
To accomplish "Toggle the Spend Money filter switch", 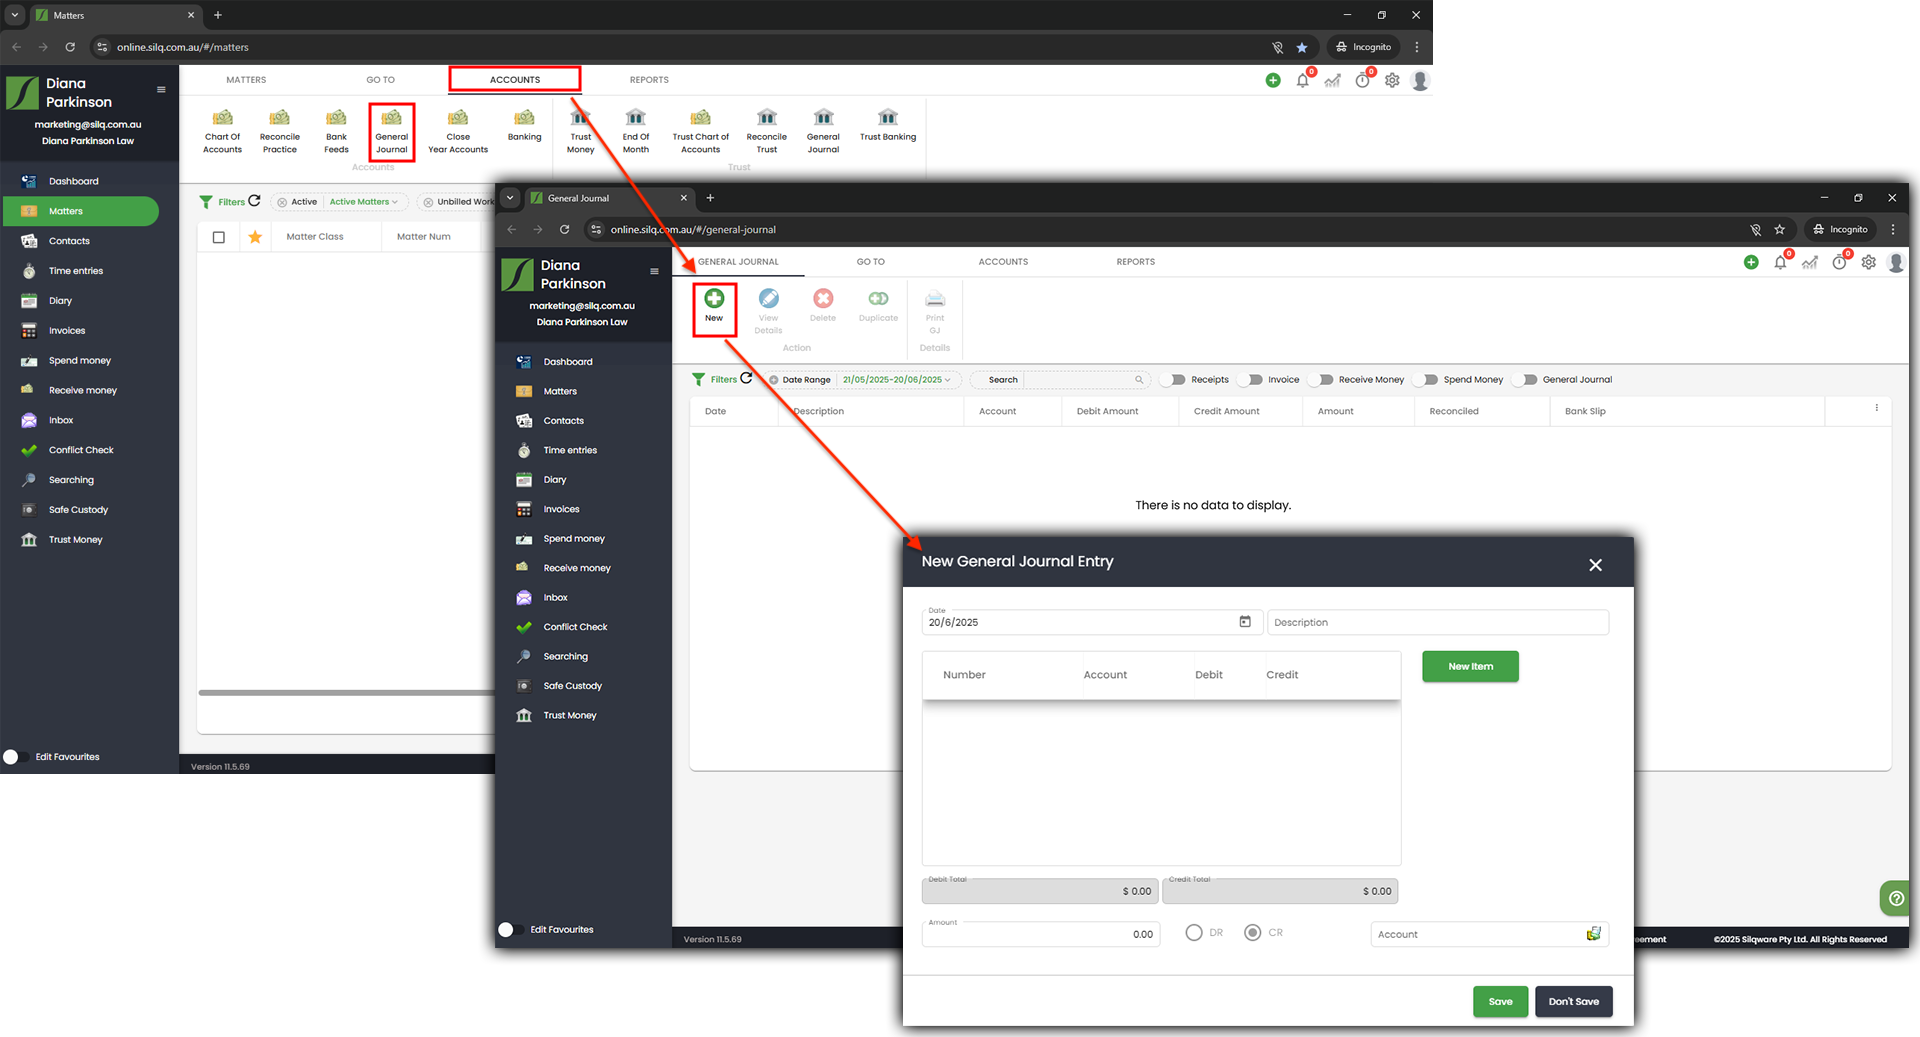I will (x=1426, y=380).
